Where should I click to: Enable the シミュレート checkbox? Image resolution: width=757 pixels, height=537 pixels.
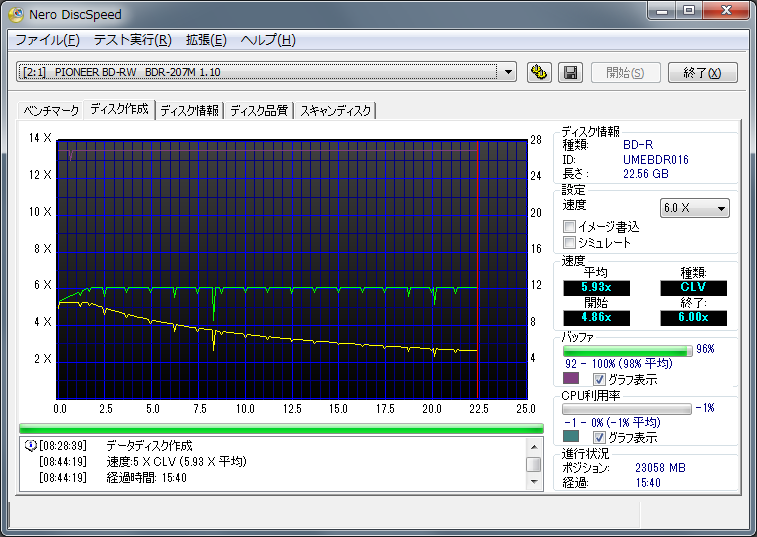pos(570,242)
